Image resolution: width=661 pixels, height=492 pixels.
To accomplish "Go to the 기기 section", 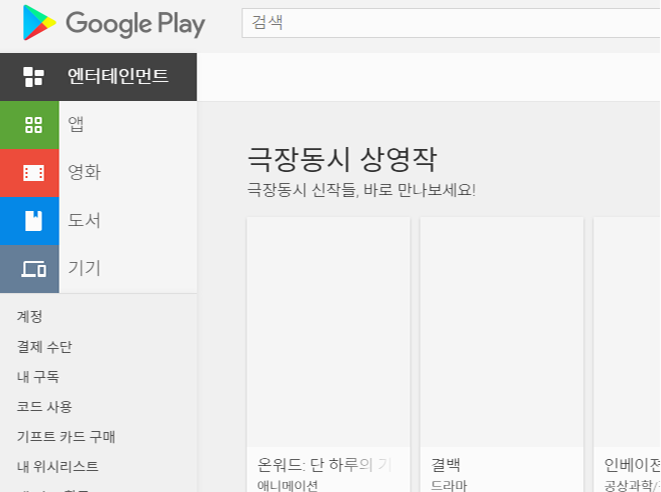I will (84, 268).
